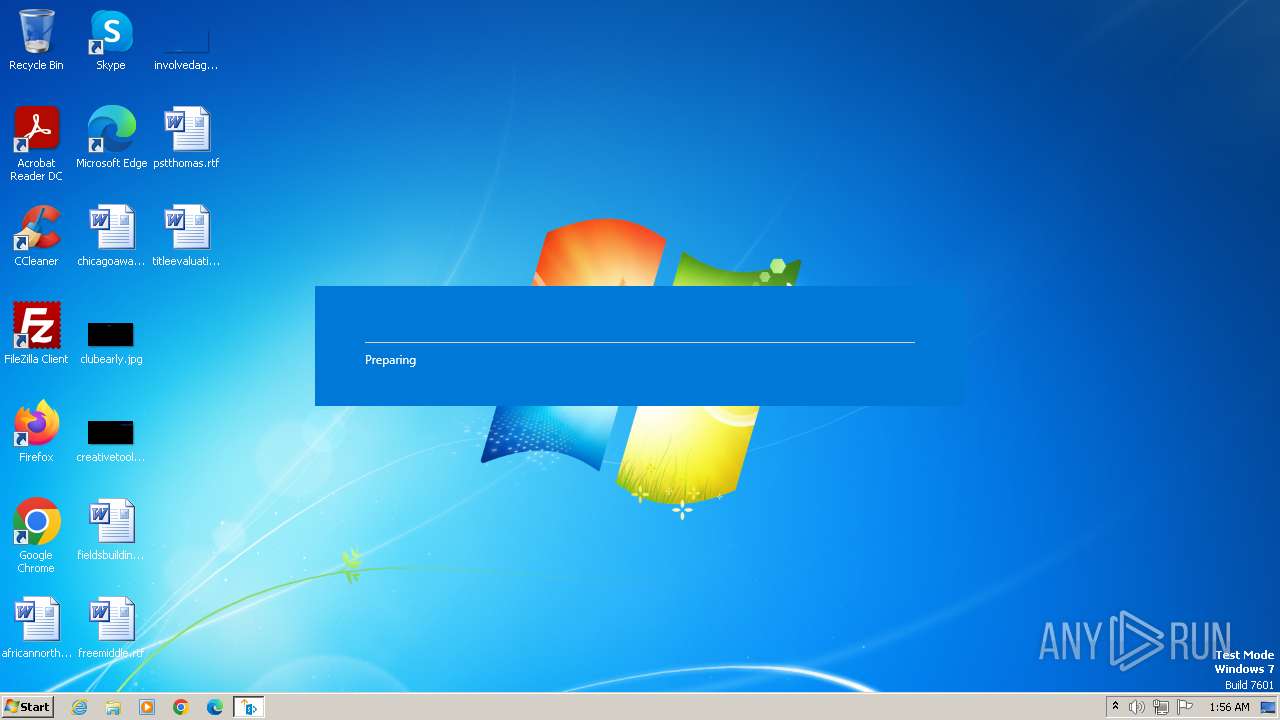
Task: Select the chicagoawa... Word document
Action: (111, 236)
